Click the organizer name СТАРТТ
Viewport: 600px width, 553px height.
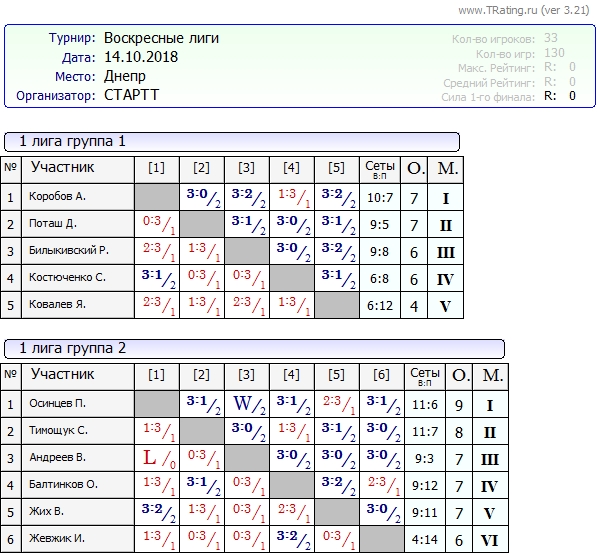click(131, 95)
